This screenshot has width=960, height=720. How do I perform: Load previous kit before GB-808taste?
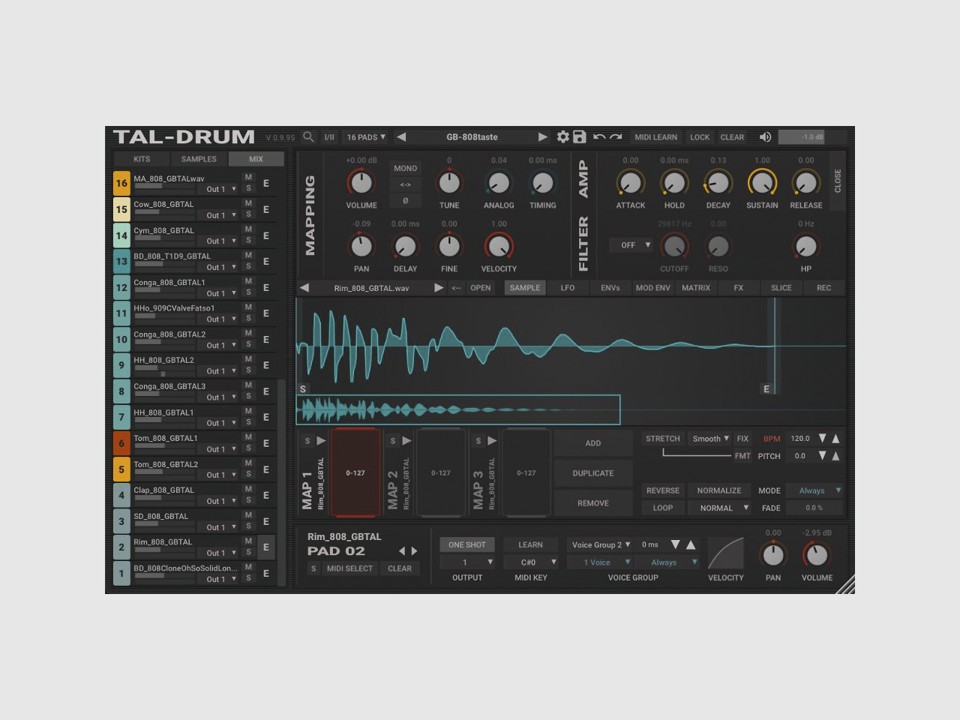pyautogui.click(x=402, y=137)
